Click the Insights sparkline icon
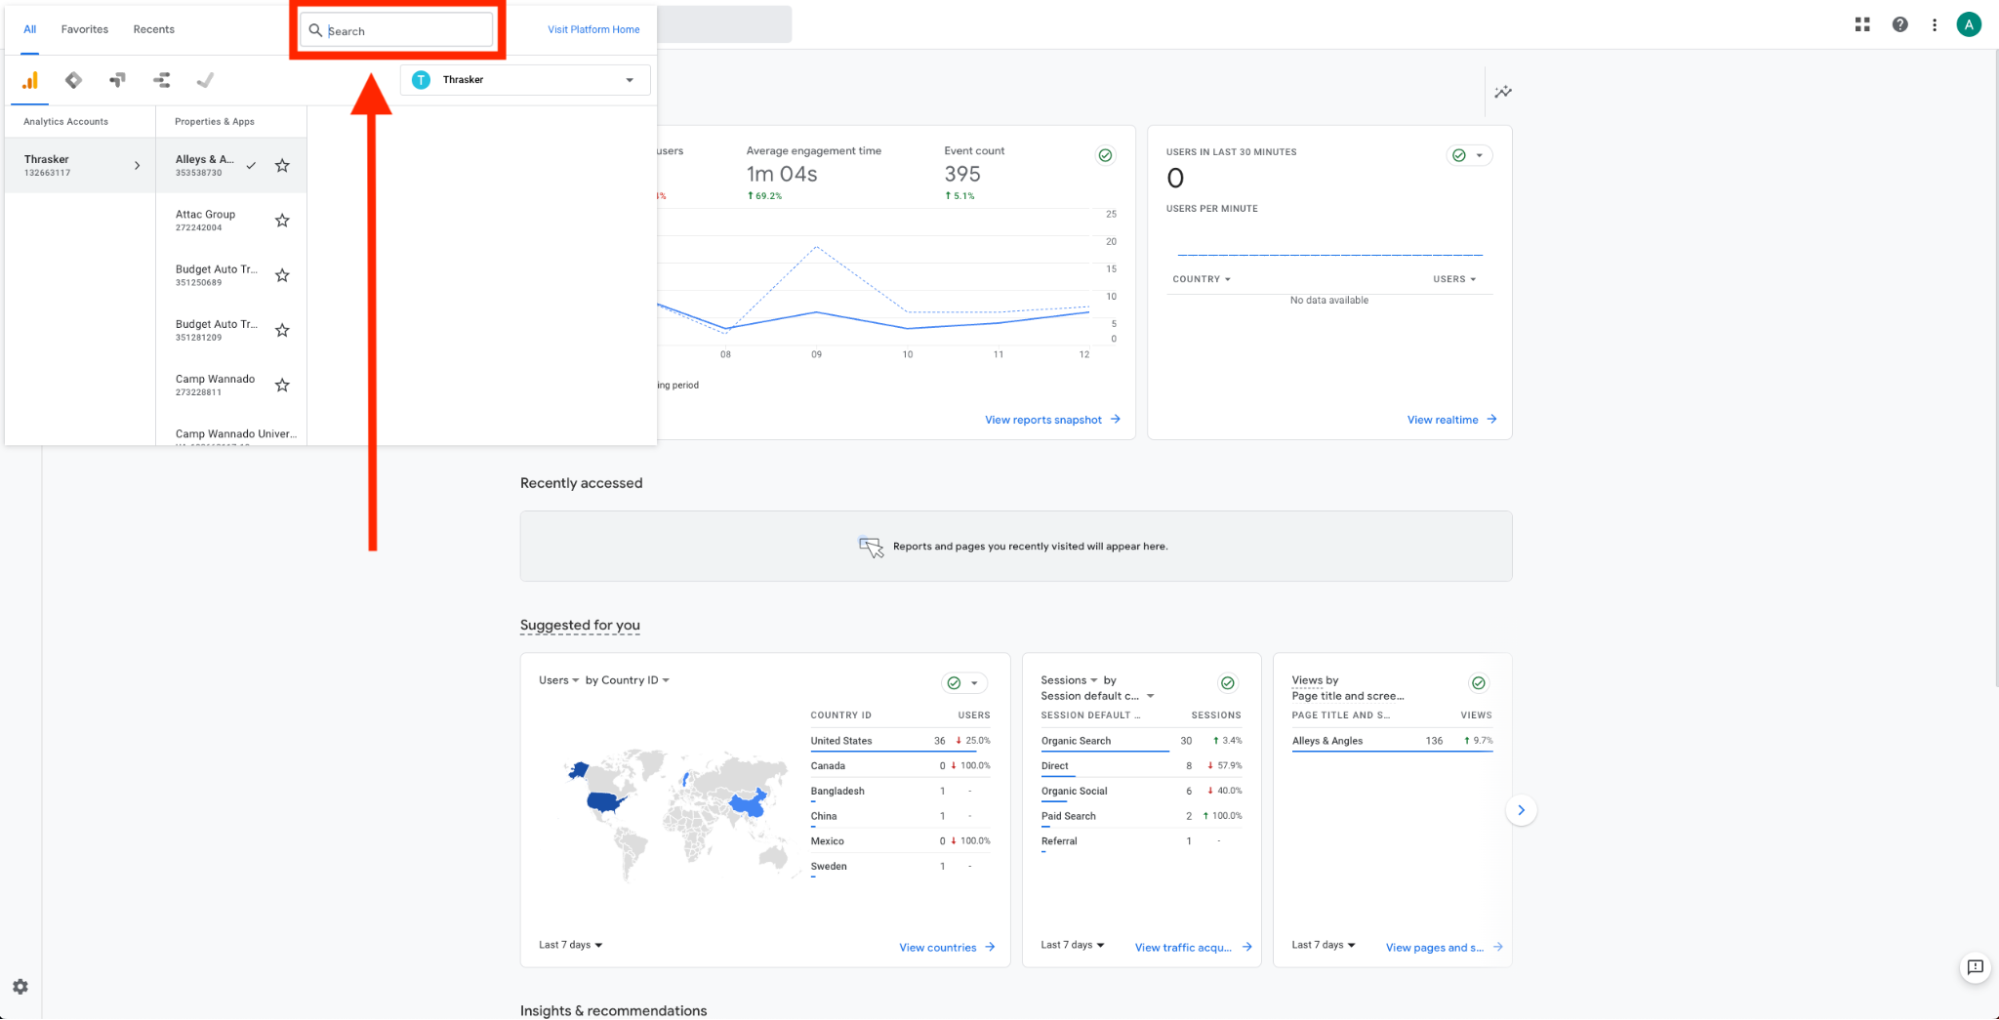Viewport: 1999px width, 1020px height. click(1502, 92)
